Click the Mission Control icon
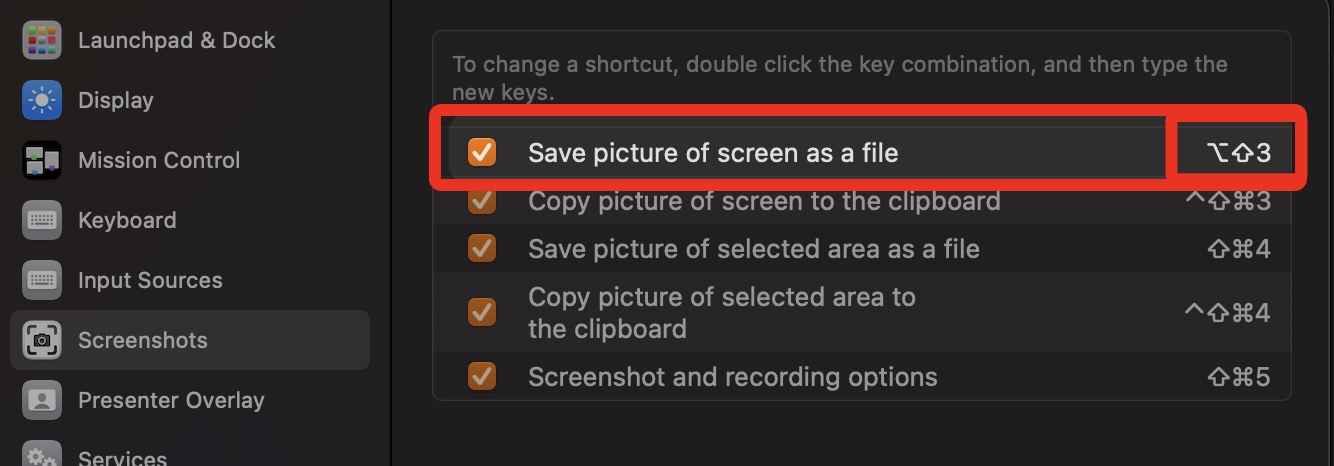 (42, 160)
